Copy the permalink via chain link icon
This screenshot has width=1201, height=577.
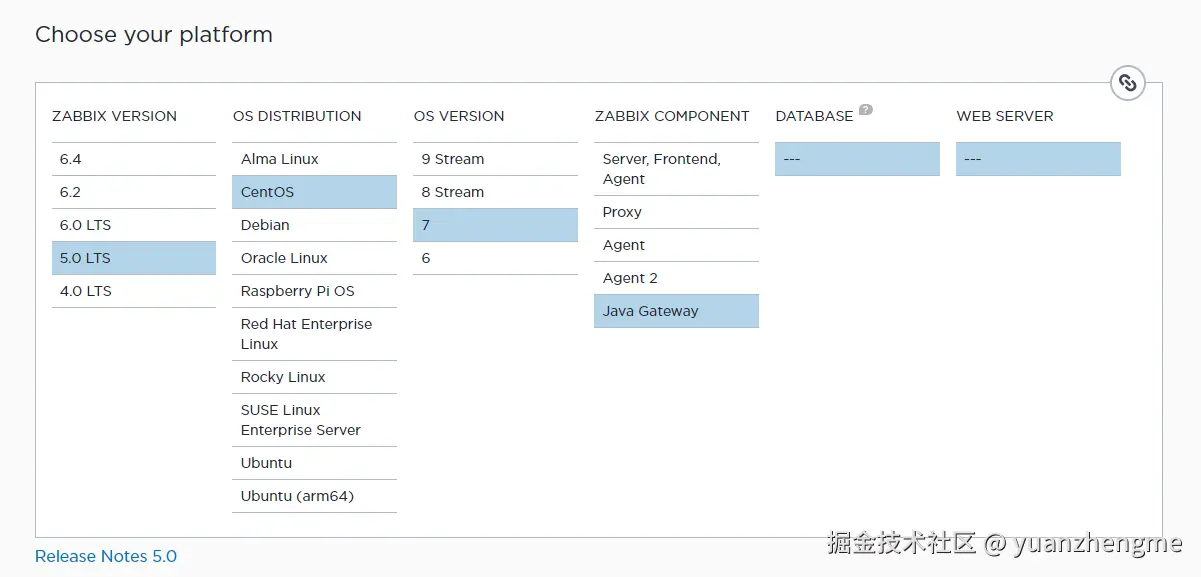tap(1127, 83)
